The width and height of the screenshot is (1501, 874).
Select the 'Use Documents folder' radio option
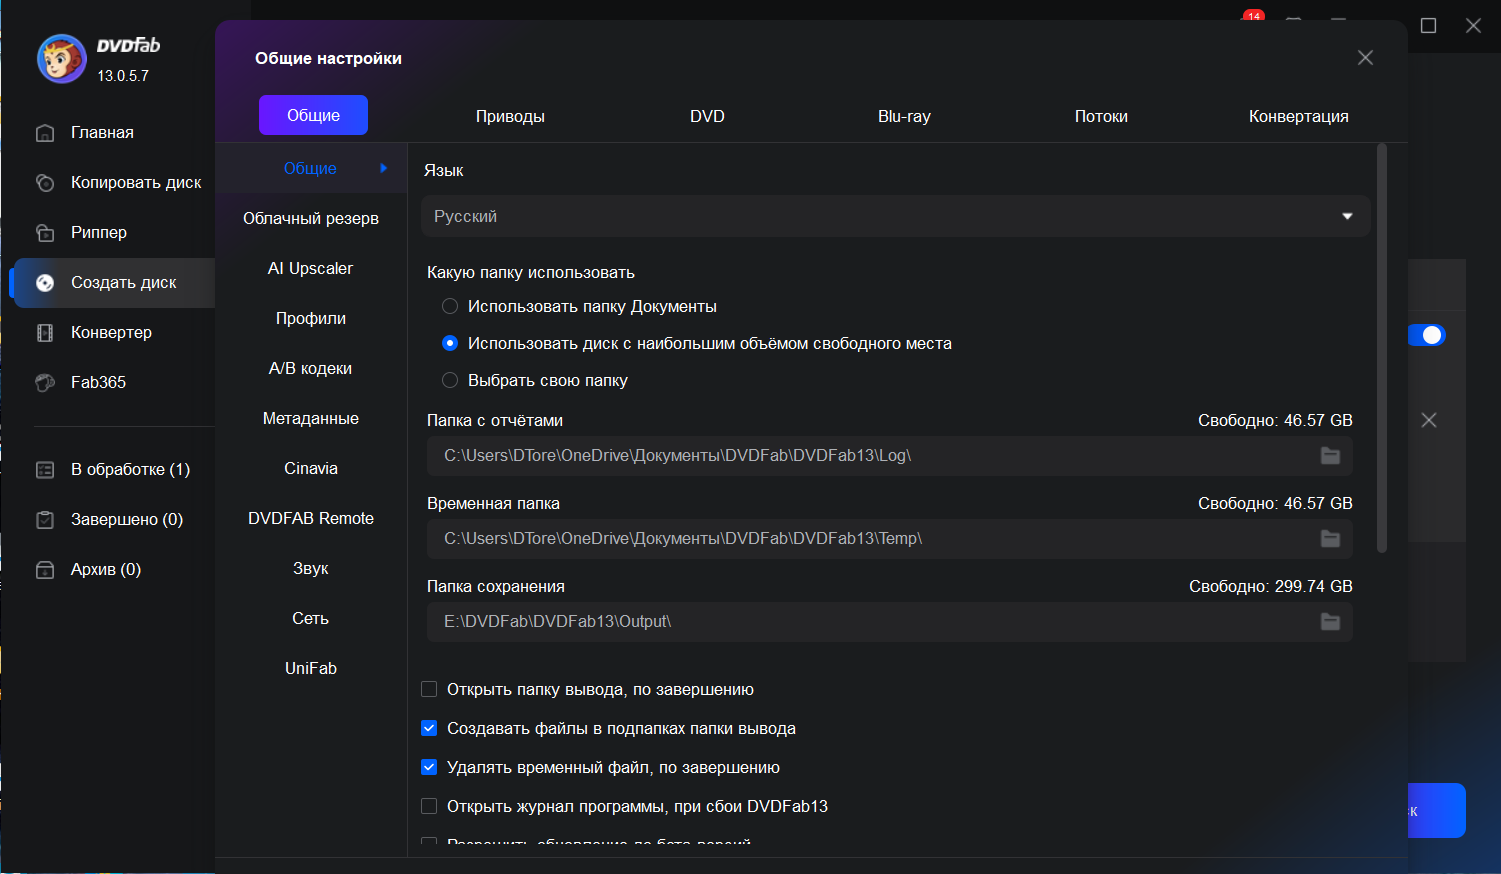coord(450,306)
